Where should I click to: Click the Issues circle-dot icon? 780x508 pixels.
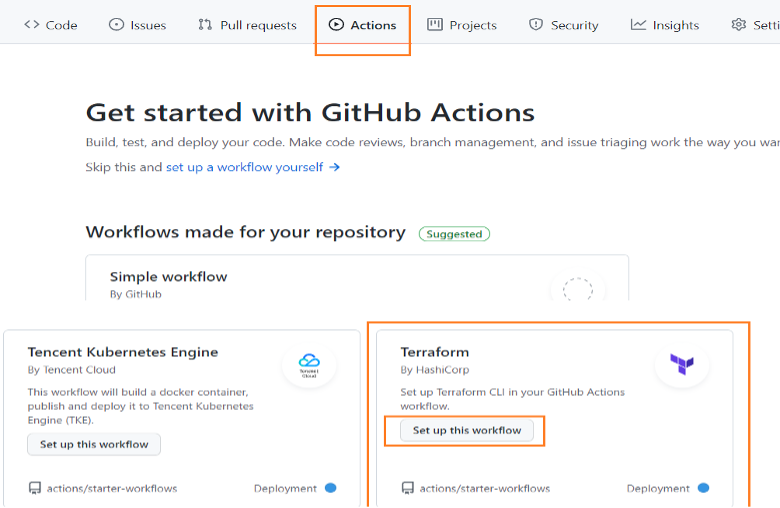tap(116, 24)
